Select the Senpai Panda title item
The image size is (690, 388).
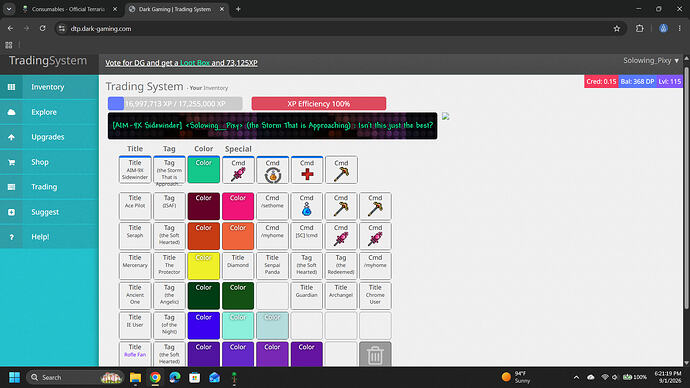tap(272, 266)
